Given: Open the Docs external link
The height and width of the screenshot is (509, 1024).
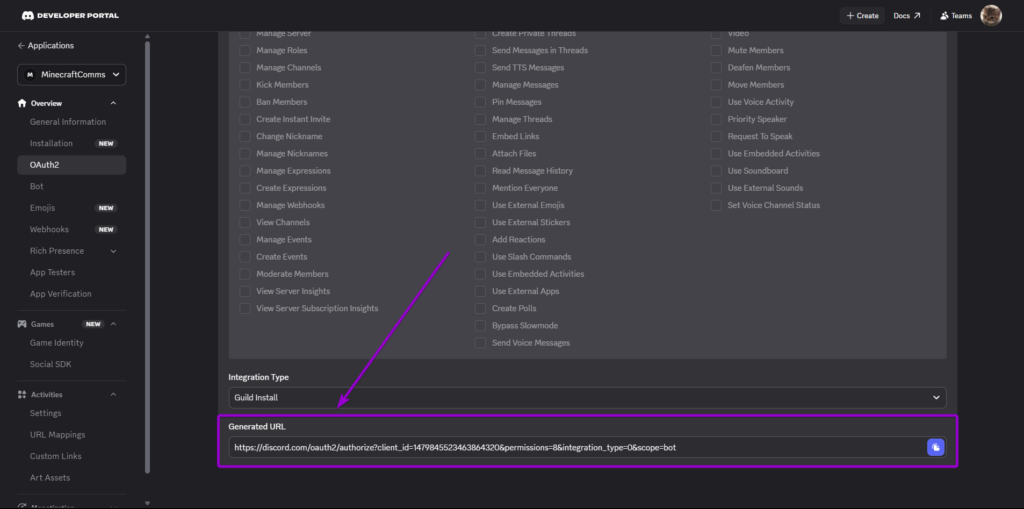Looking at the screenshot, I should tap(906, 16).
